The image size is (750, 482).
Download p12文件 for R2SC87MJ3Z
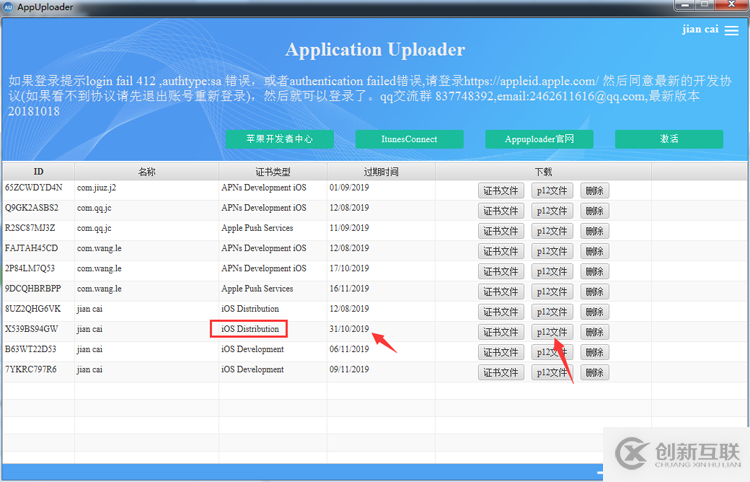tap(552, 231)
